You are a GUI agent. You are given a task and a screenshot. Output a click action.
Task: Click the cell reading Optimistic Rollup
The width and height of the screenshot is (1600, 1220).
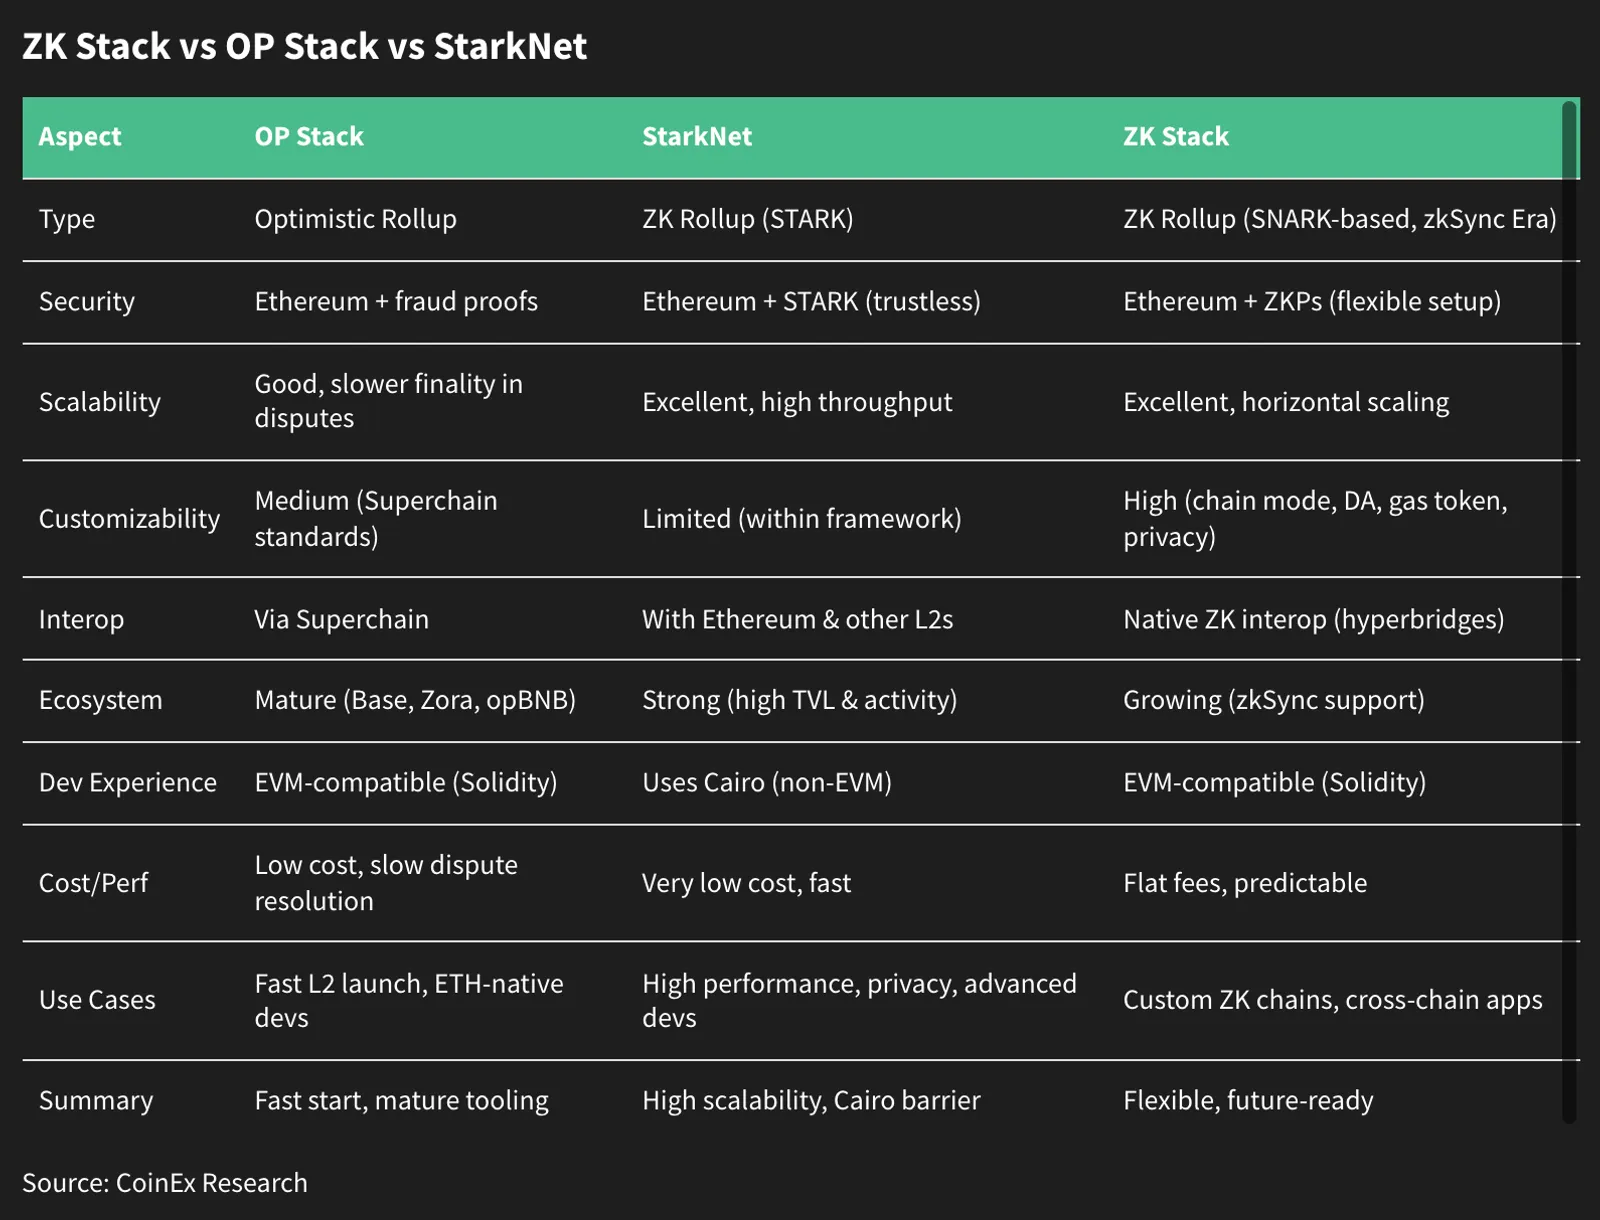tap(355, 219)
